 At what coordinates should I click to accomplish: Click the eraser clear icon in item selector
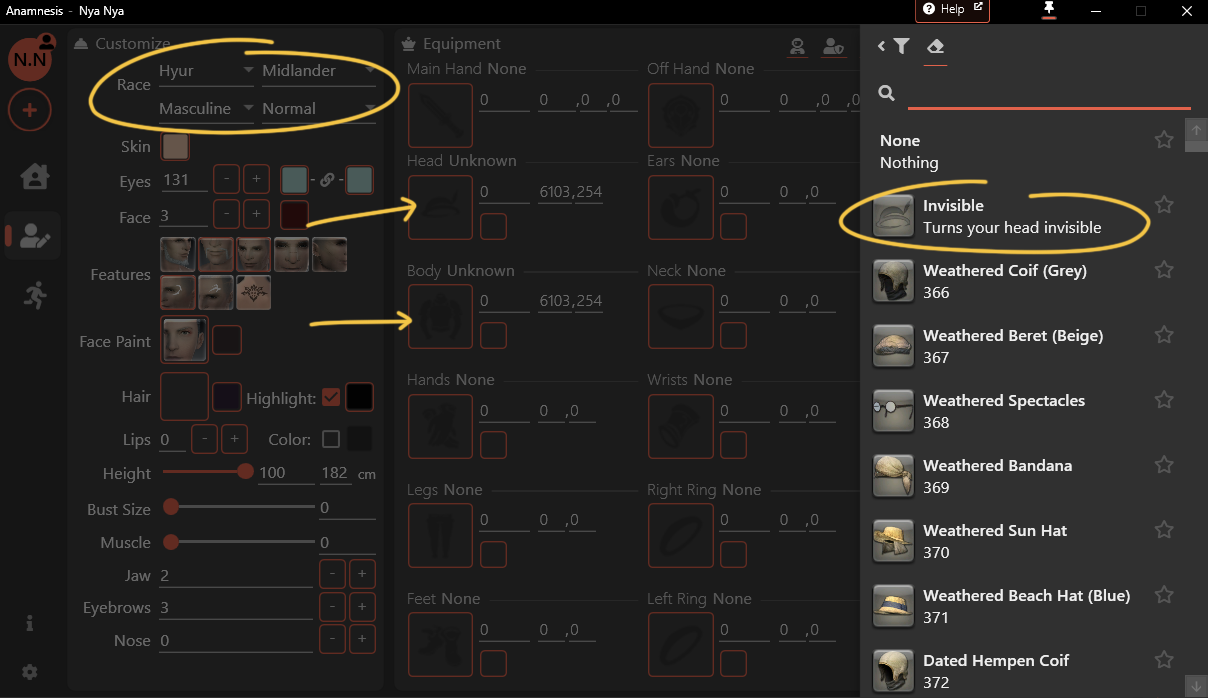[x=935, y=46]
